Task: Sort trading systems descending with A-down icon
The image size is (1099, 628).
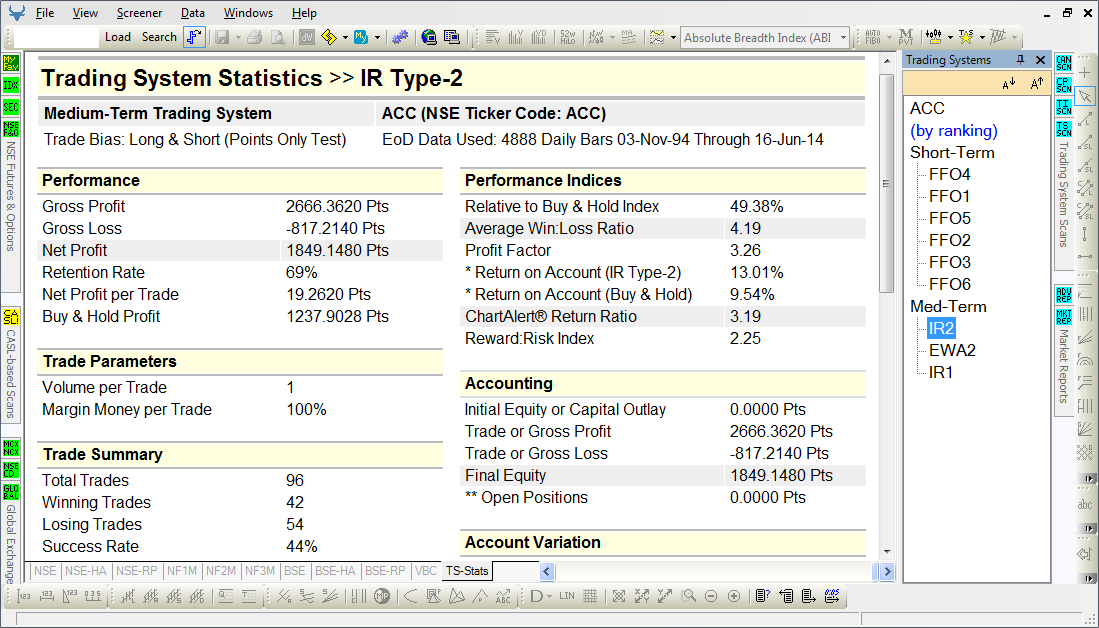Action: coord(1009,84)
